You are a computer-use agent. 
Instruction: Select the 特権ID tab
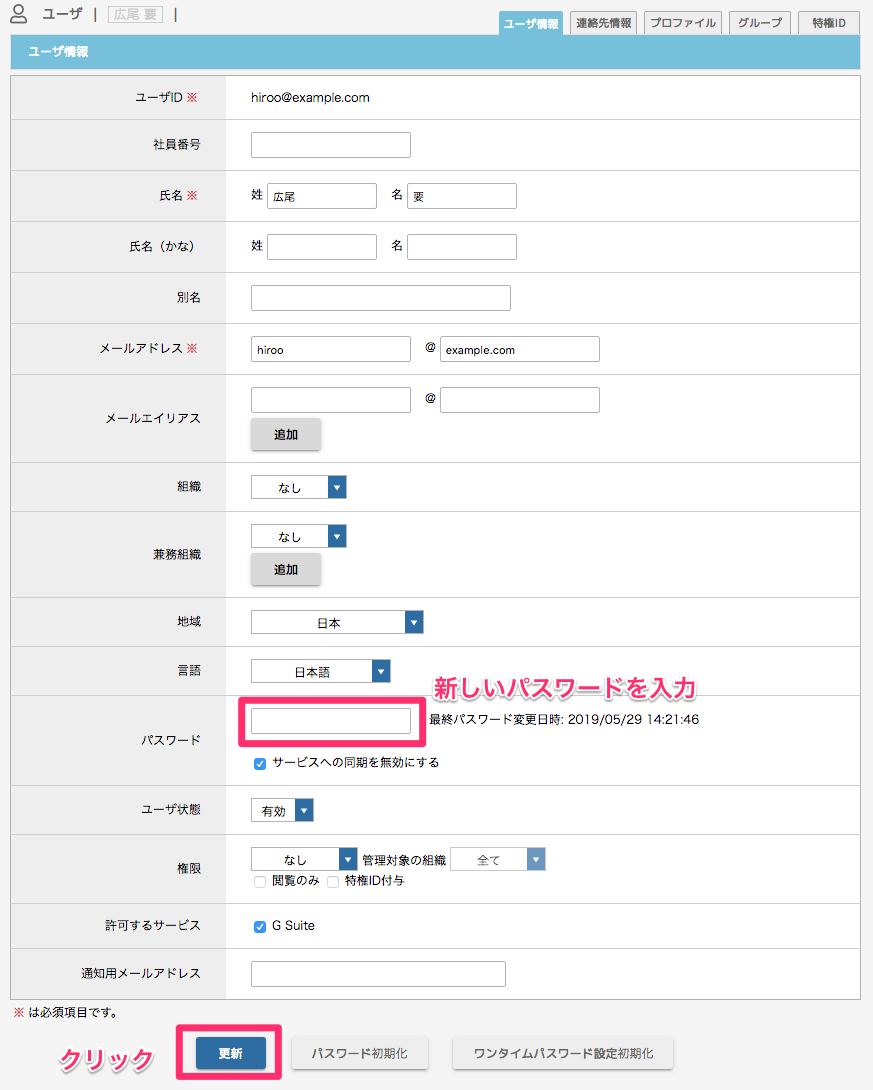coord(829,23)
